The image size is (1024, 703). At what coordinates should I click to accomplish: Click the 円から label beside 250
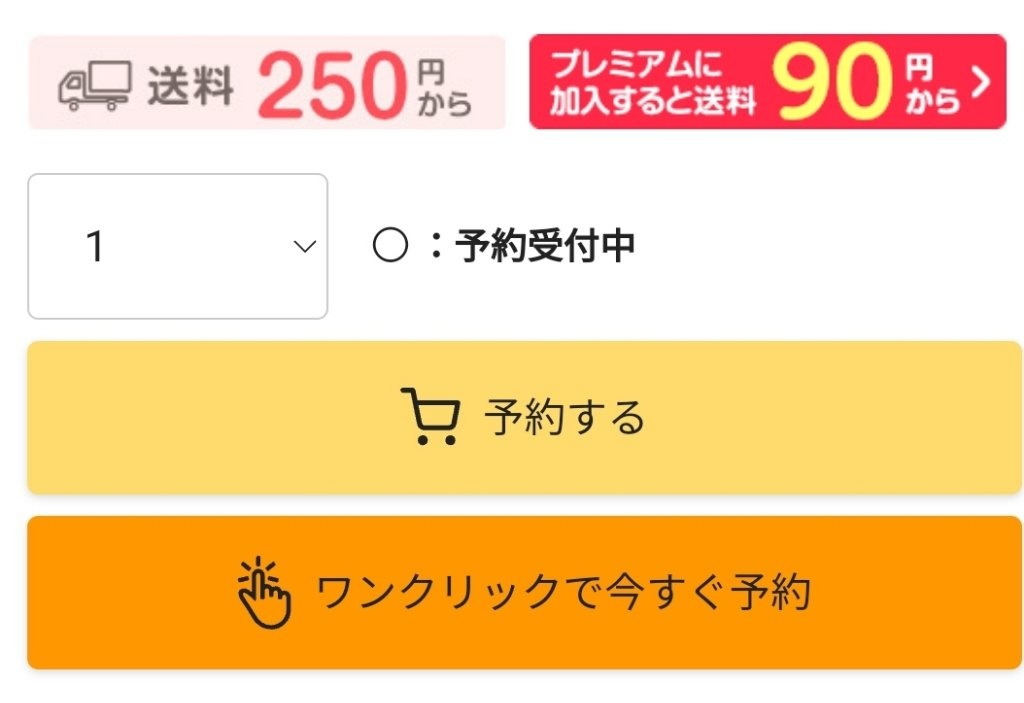(x=444, y=88)
